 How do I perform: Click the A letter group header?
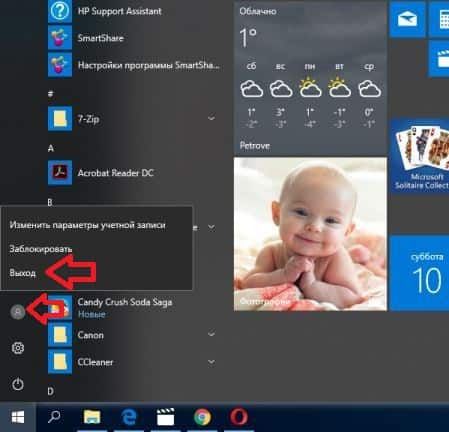coord(51,148)
